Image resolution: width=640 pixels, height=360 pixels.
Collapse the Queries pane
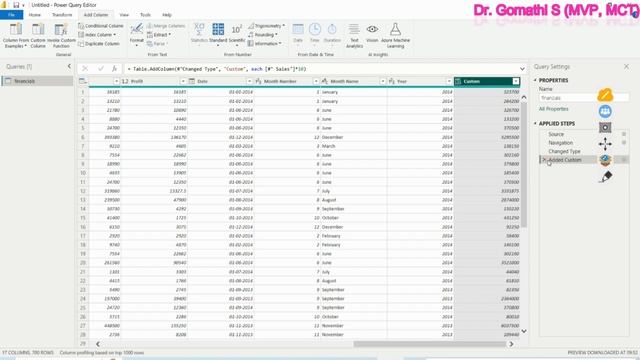coord(69,66)
